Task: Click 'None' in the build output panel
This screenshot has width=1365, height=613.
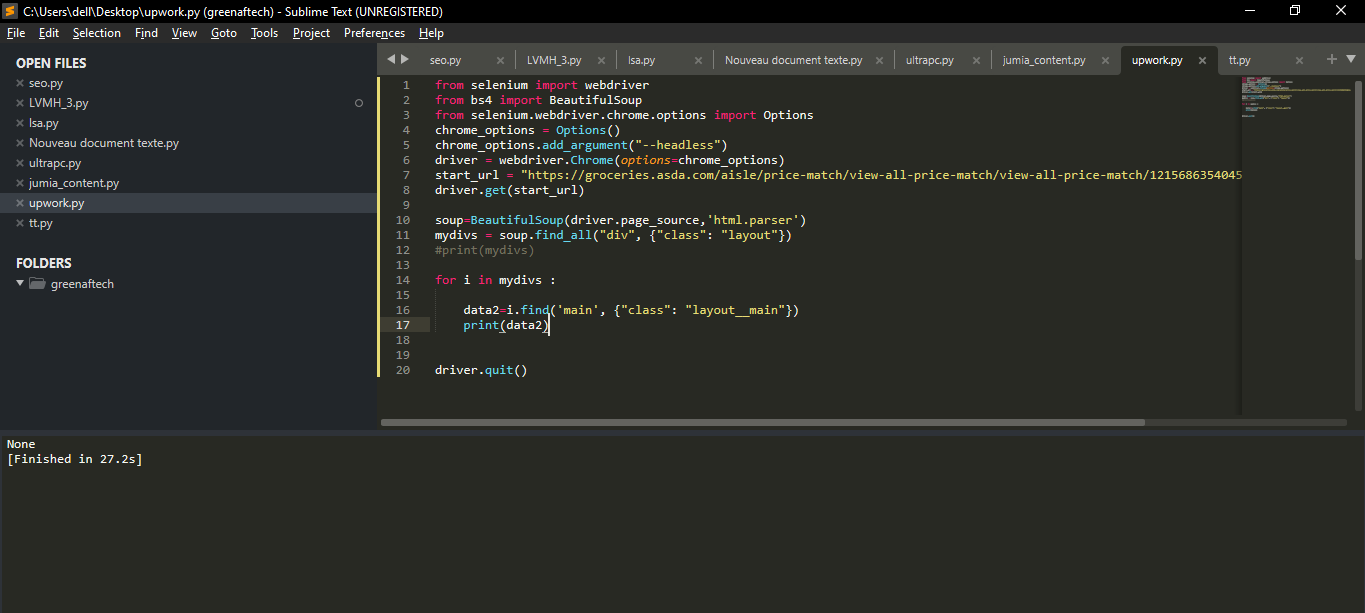Action: coord(21,444)
